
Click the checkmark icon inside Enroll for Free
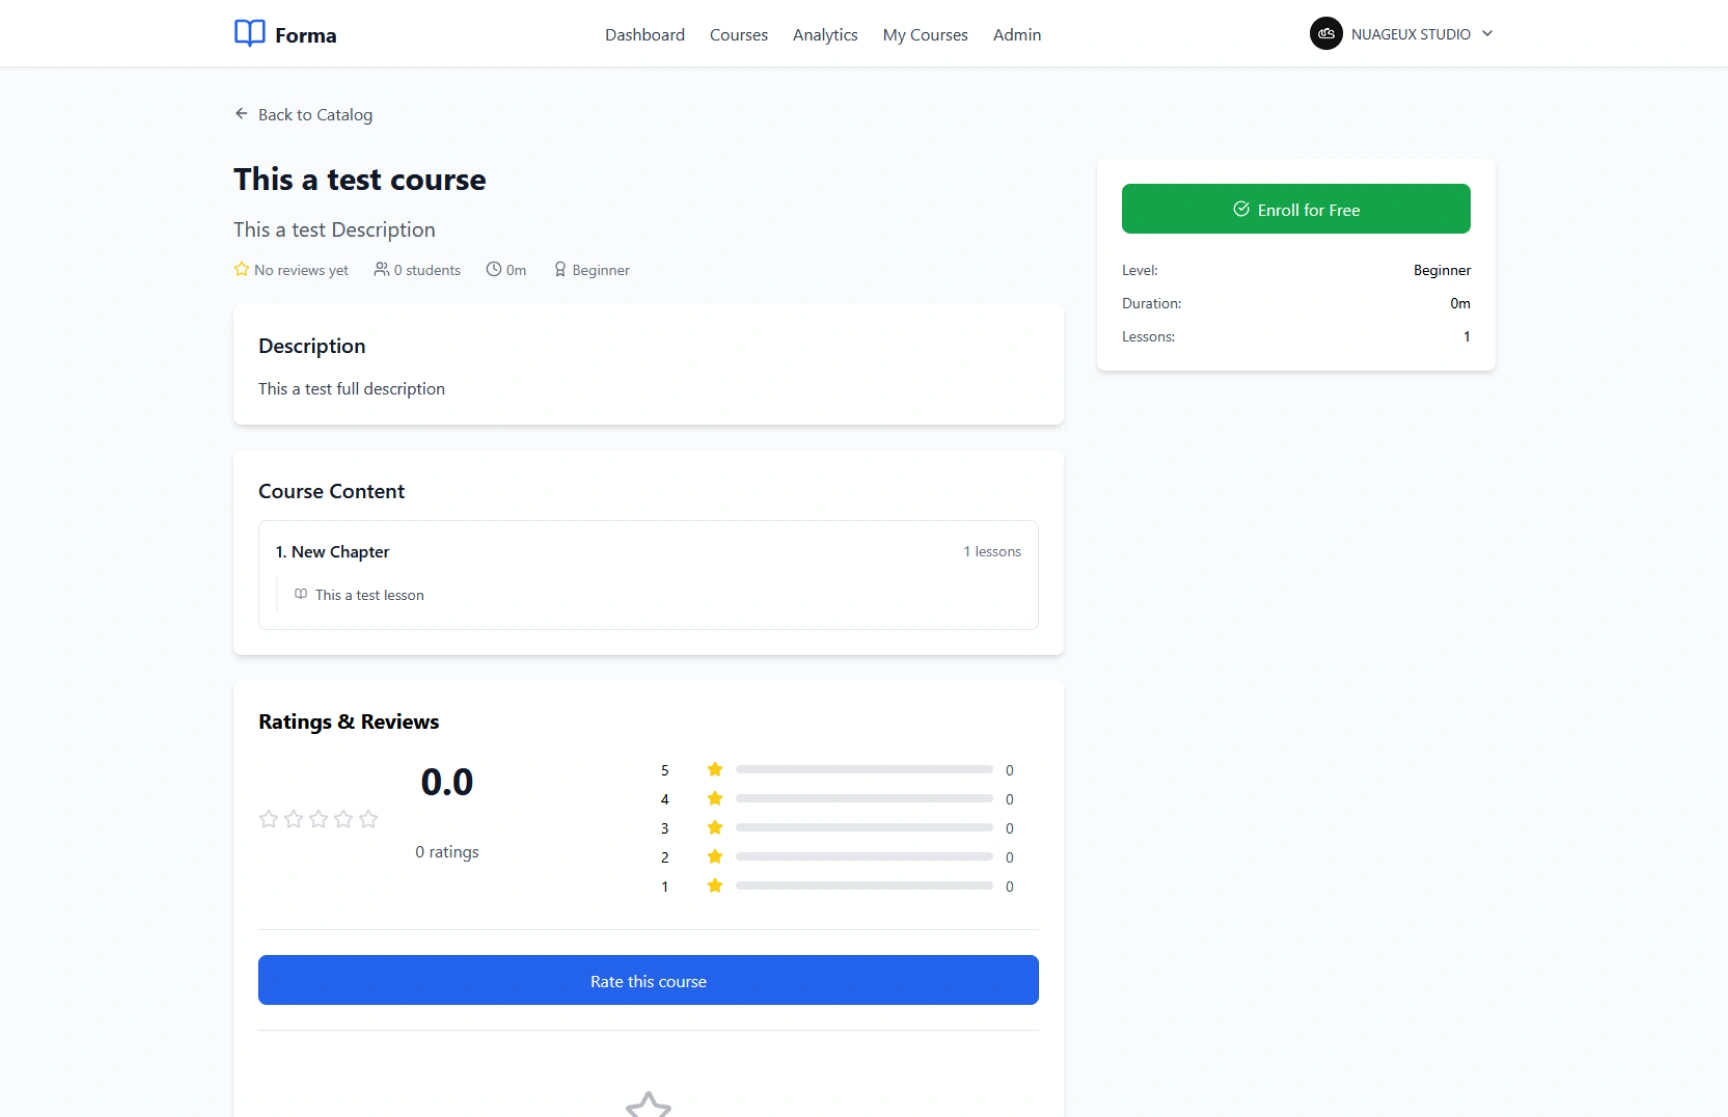click(x=1240, y=209)
